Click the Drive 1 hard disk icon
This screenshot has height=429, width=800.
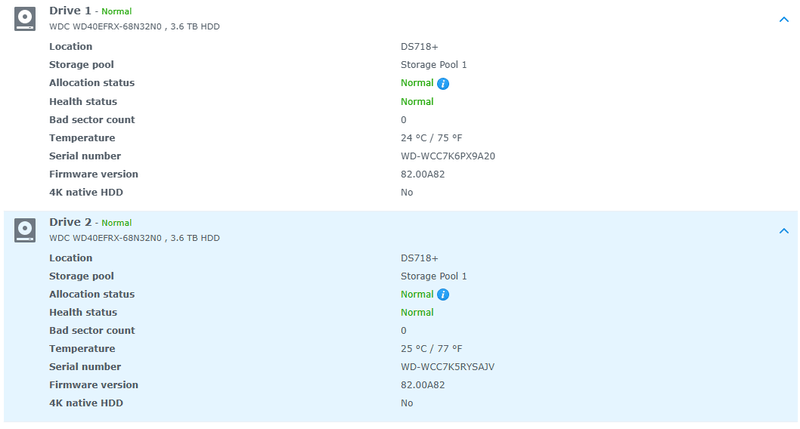(x=25, y=18)
